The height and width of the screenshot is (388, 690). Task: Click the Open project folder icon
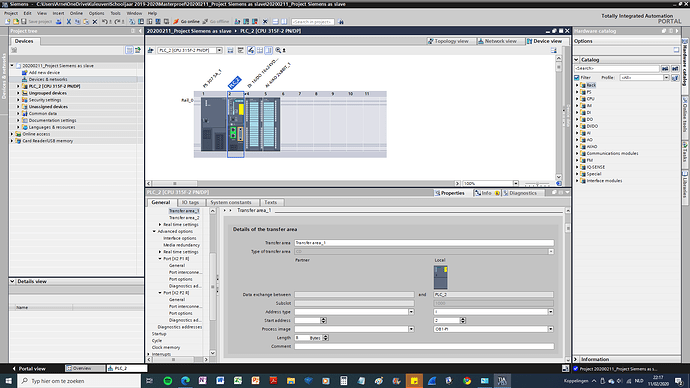pyautogui.click(x=16, y=22)
